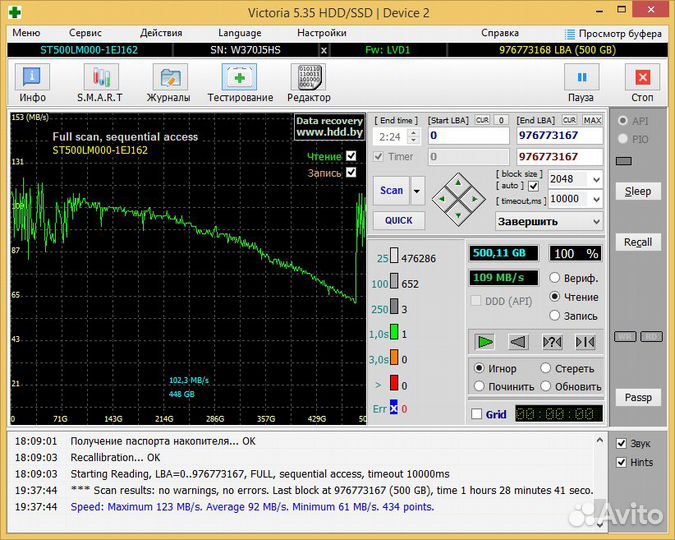Screen dimensions: 675x540
Task: Select the Починить radio option
Action: coord(480,386)
